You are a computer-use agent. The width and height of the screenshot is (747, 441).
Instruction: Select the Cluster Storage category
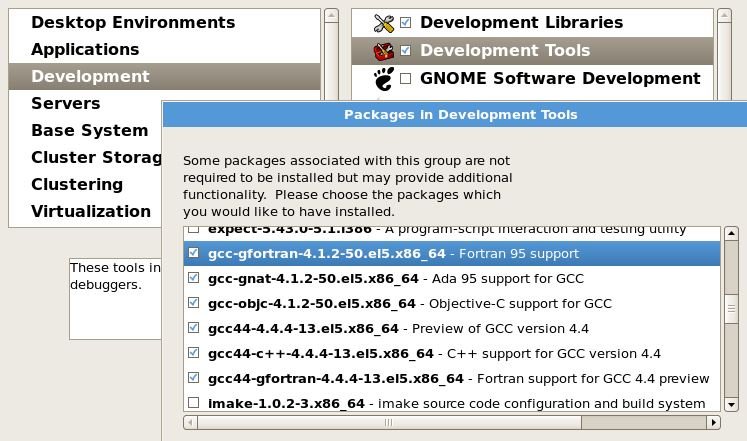86,157
